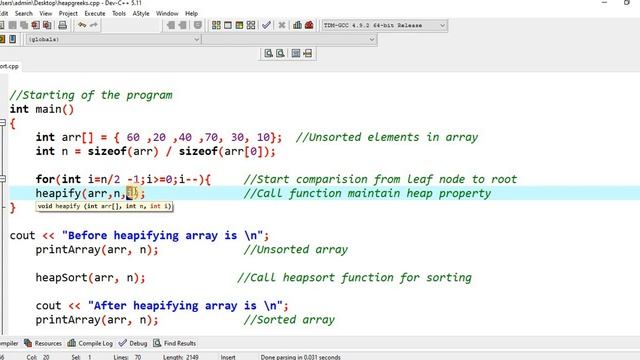
Task: Click the Redo arrow icon
Action: click(x=93, y=25)
